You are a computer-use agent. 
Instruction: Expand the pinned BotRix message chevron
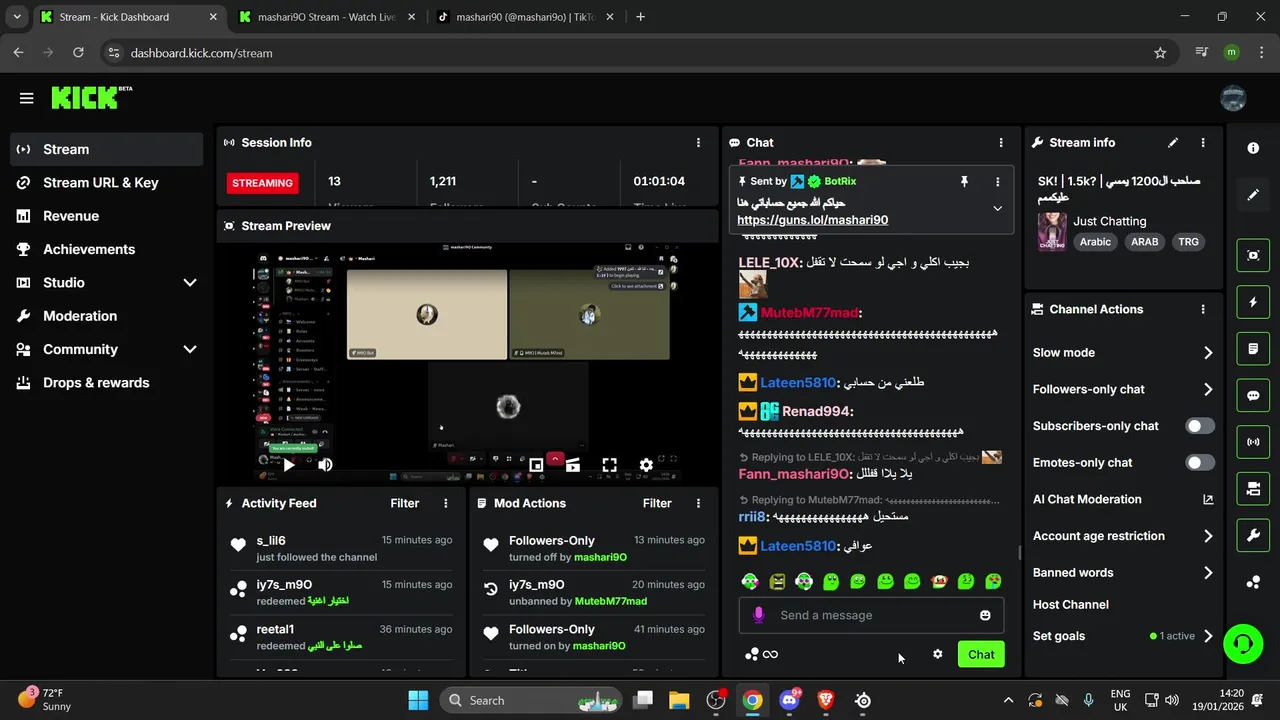click(997, 208)
